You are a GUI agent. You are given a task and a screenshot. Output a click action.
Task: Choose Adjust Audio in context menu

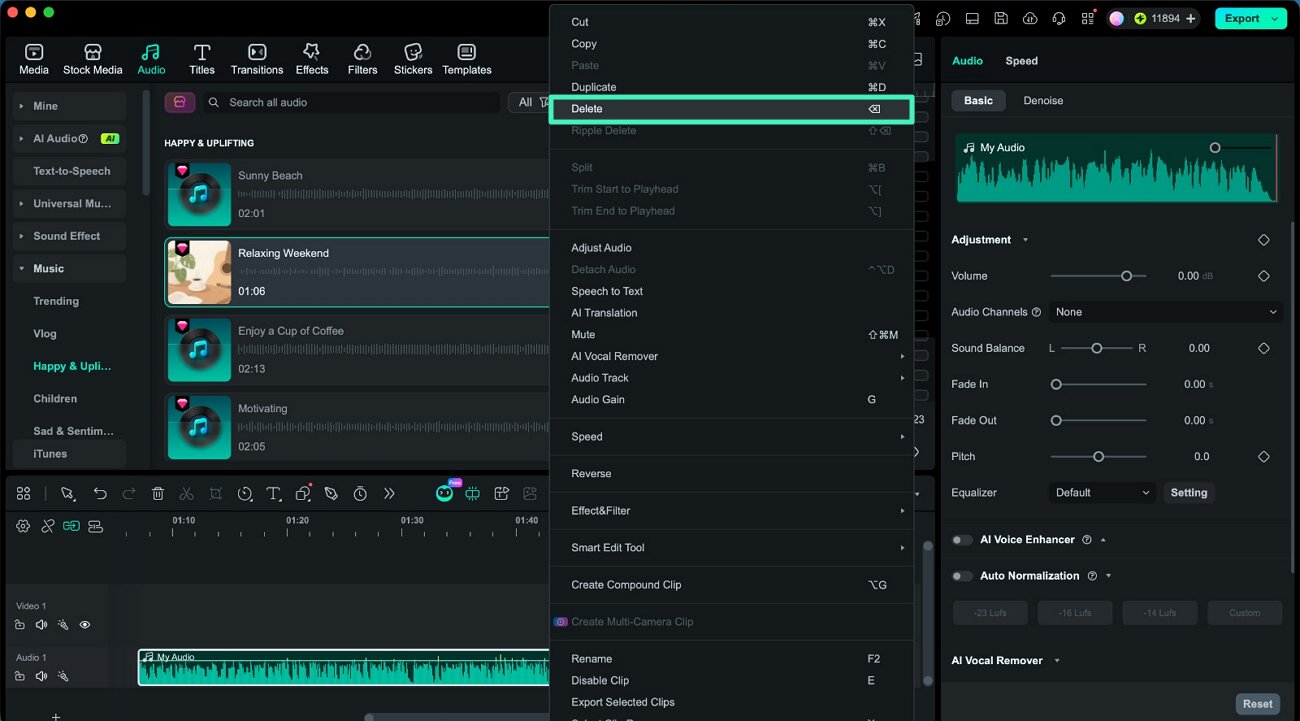click(x=731, y=248)
